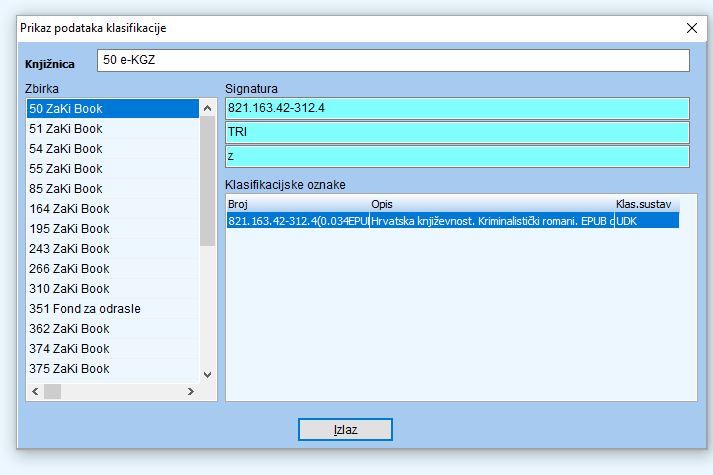Screen dimensions: 713x475
Task: Click left arrow of horizontal scrollbar
Action: click(x=36, y=391)
